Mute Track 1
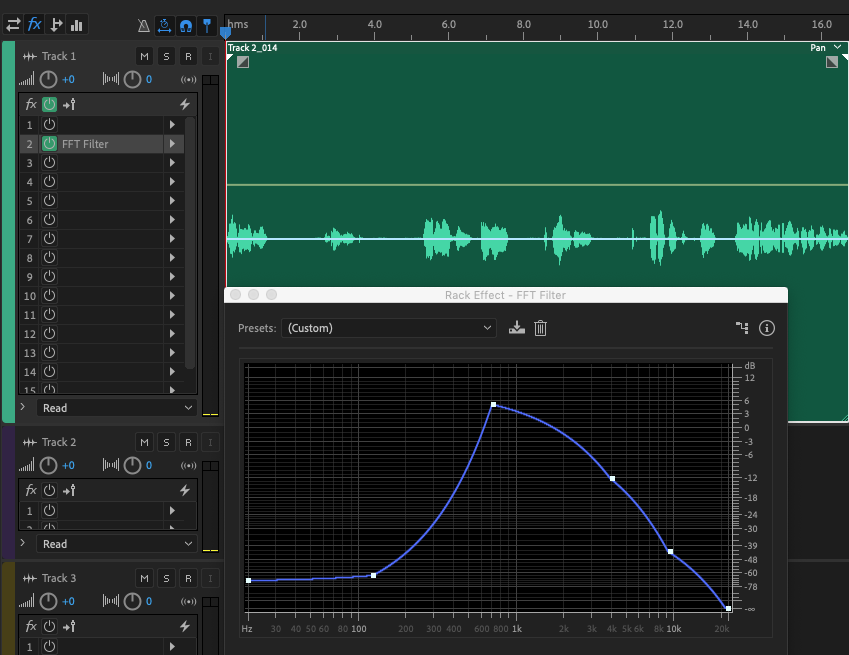 coord(144,56)
